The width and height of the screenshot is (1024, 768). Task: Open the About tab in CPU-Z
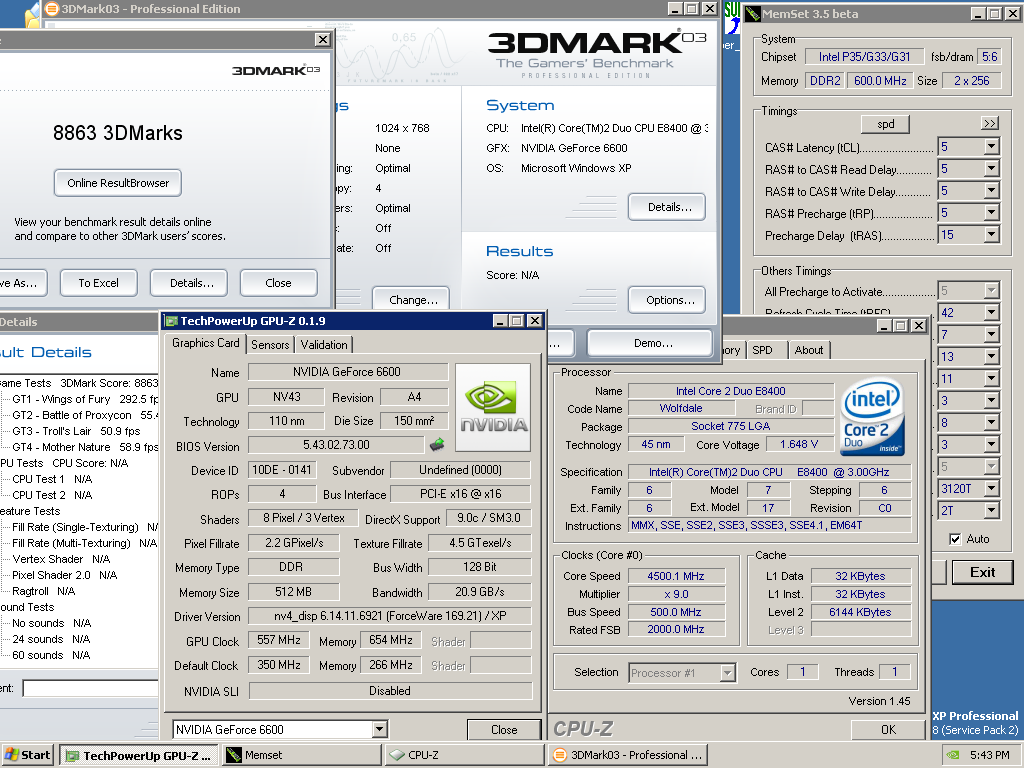pyautogui.click(x=808, y=350)
